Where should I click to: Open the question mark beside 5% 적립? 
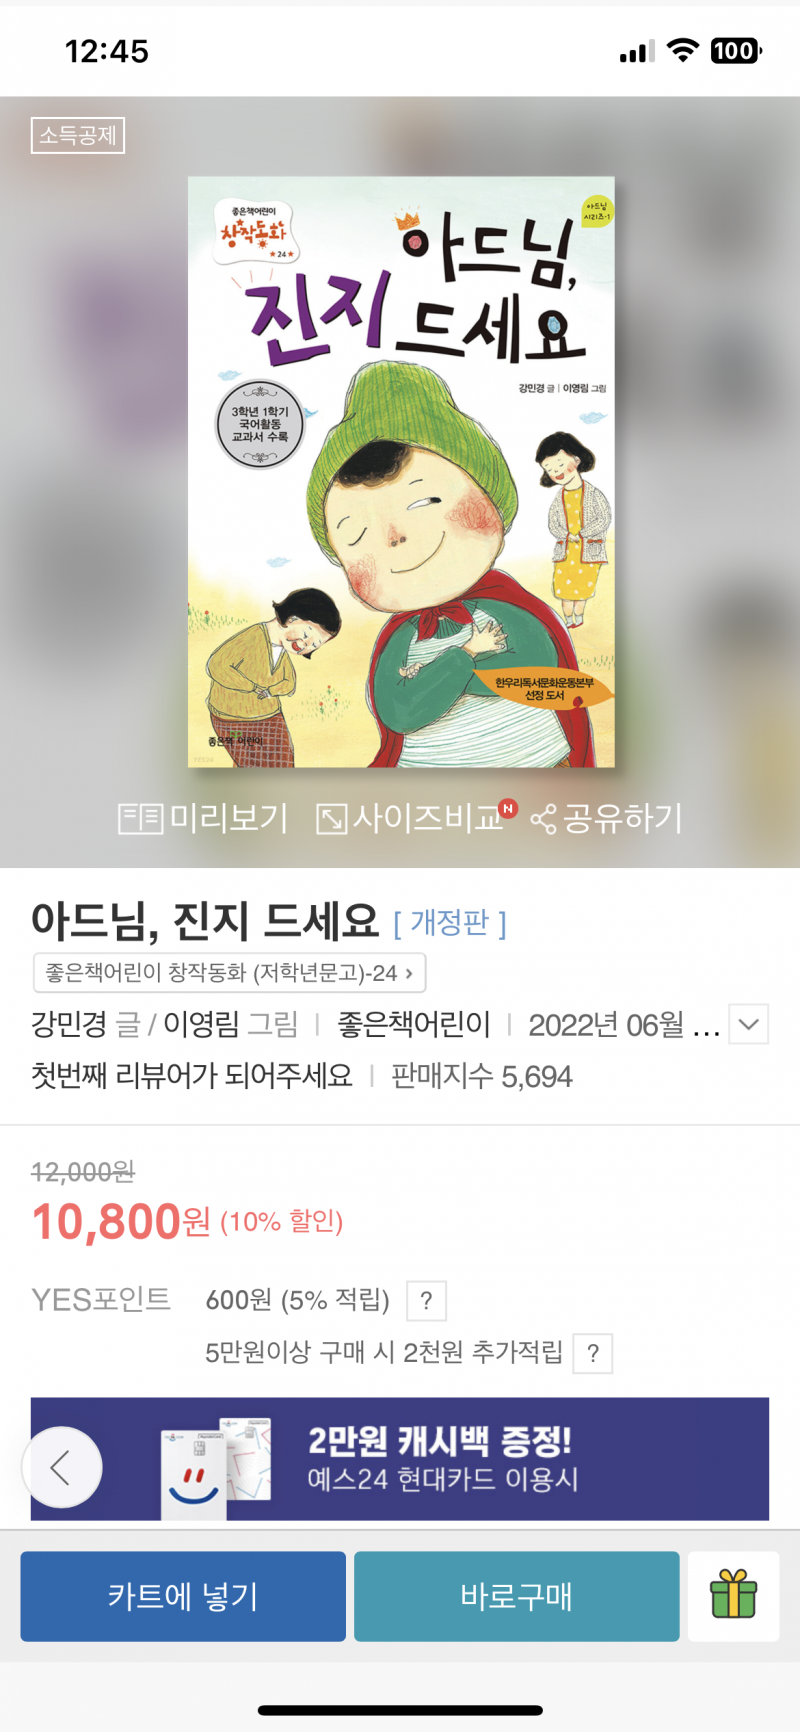426,1300
